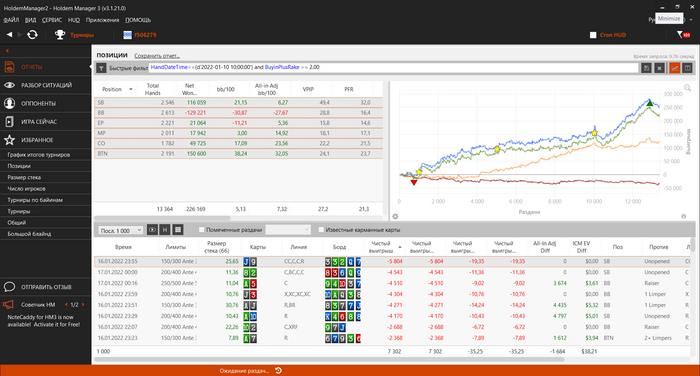700x376 pixels.
Task: Open Турниры по байинам report
Action: click(x=35, y=200)
